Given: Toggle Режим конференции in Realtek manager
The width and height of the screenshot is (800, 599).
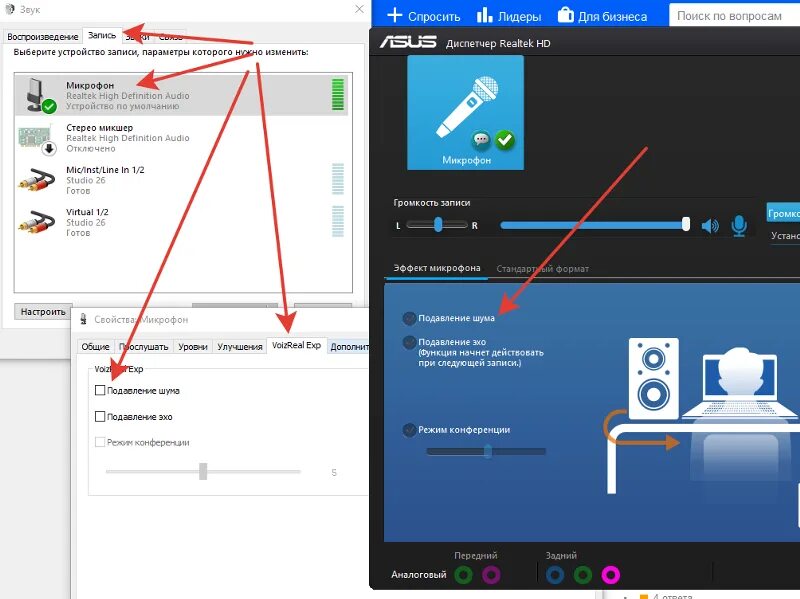Looking at the screenshot, I should [409, 430].
